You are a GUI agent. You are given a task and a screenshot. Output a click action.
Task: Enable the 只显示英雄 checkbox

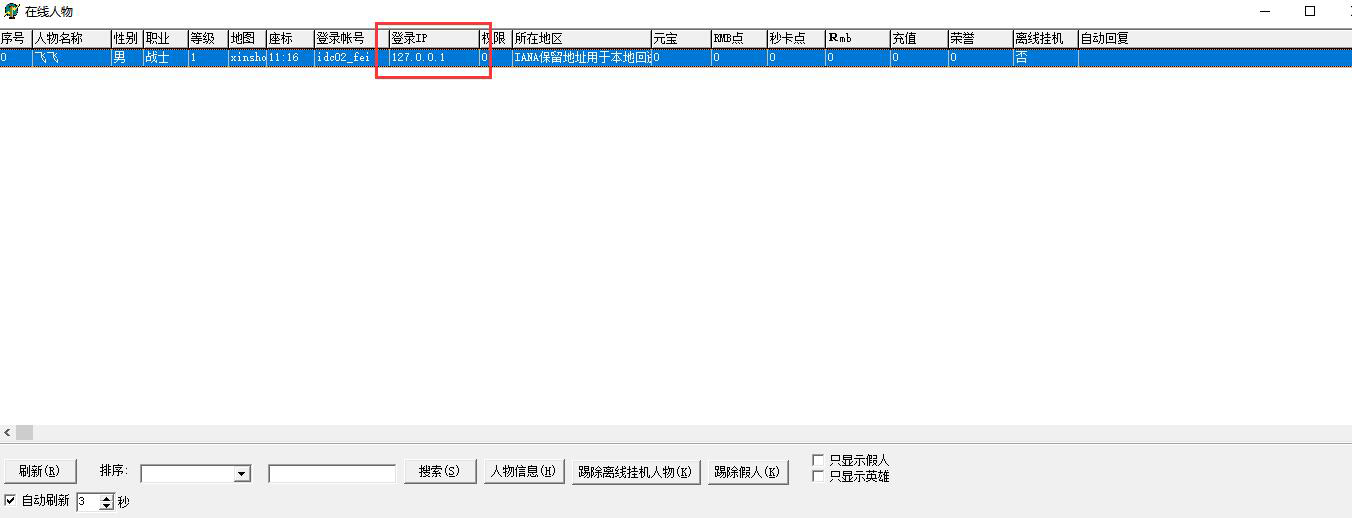(x=818, y=476)
